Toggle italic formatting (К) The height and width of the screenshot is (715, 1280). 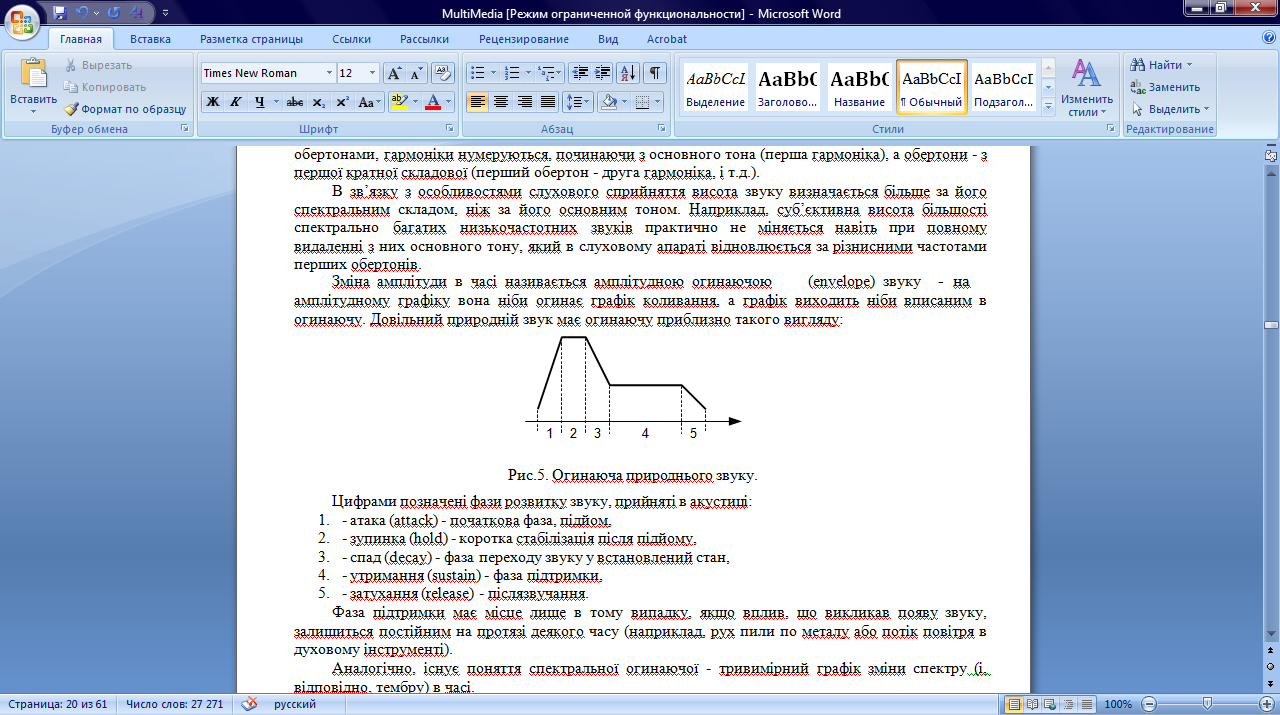tap(236, 102)
